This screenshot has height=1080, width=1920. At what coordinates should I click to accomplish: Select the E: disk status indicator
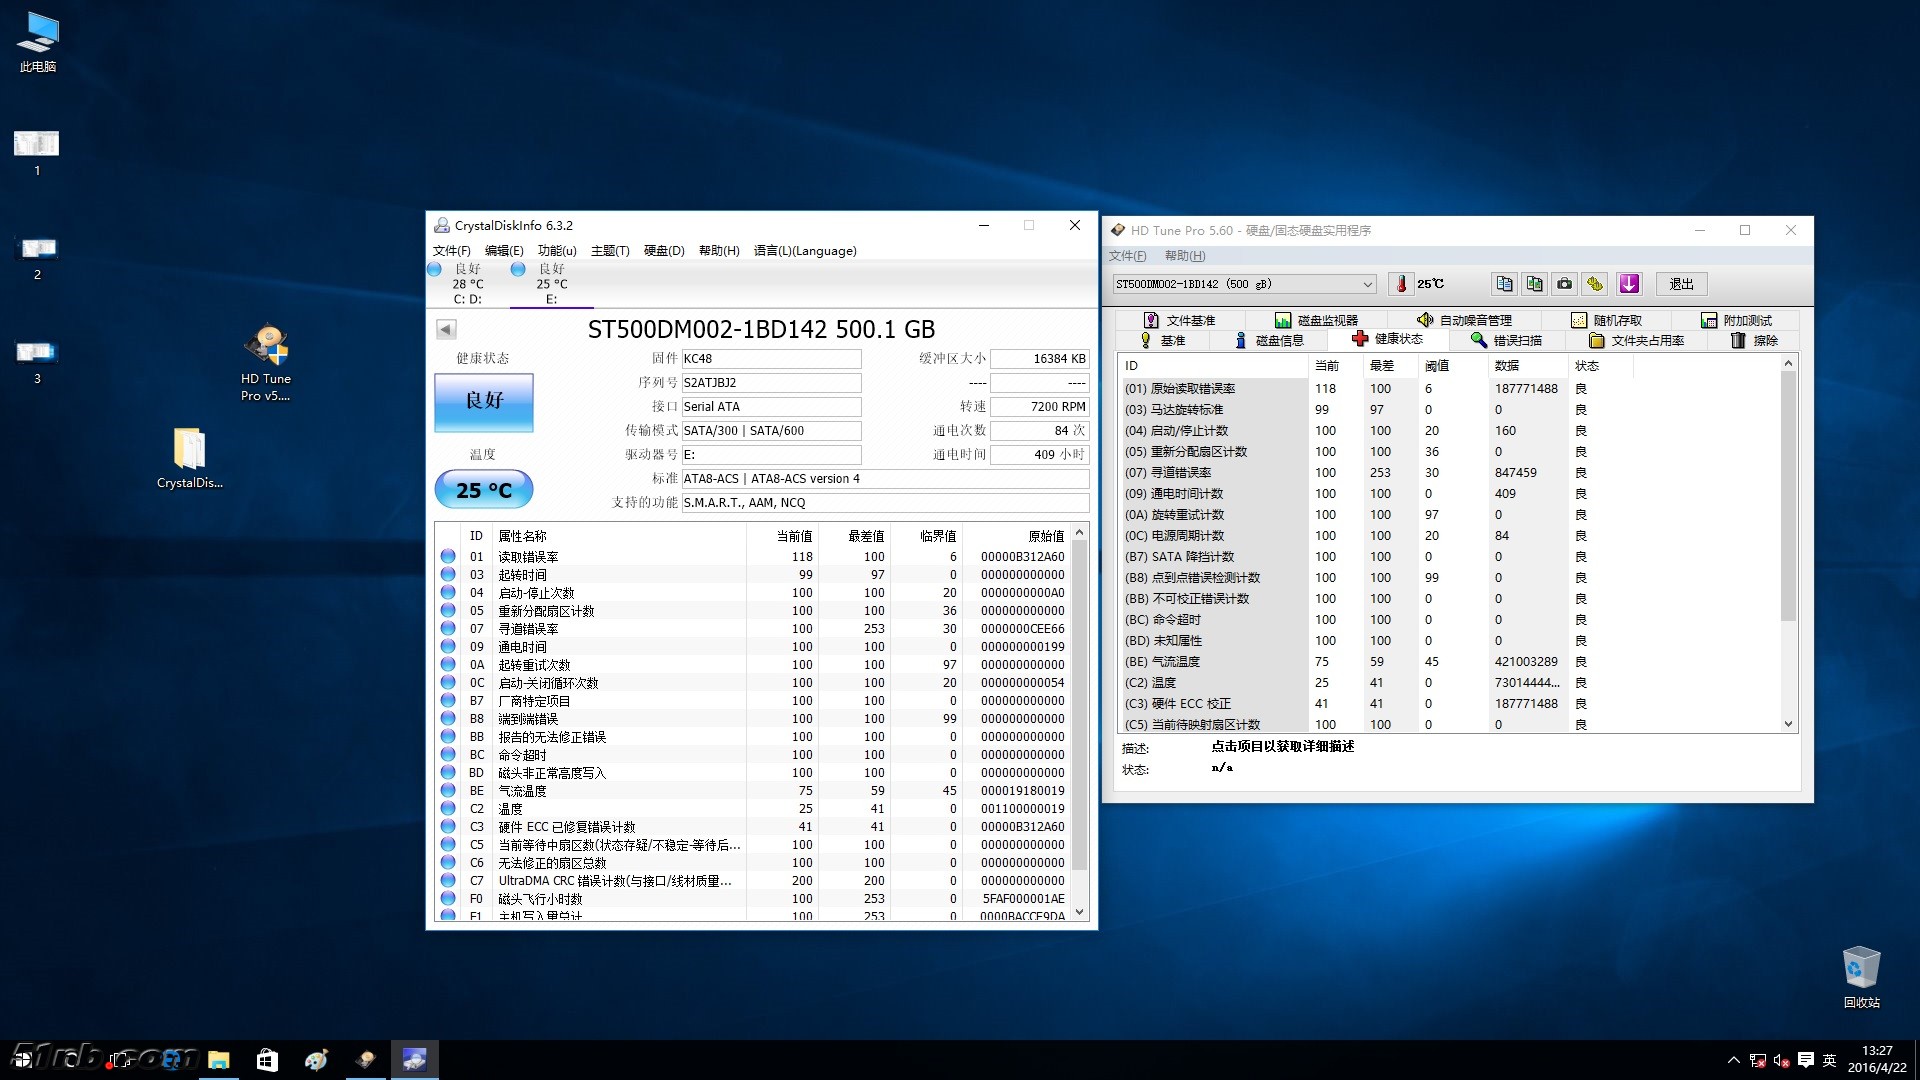[551, 284]
